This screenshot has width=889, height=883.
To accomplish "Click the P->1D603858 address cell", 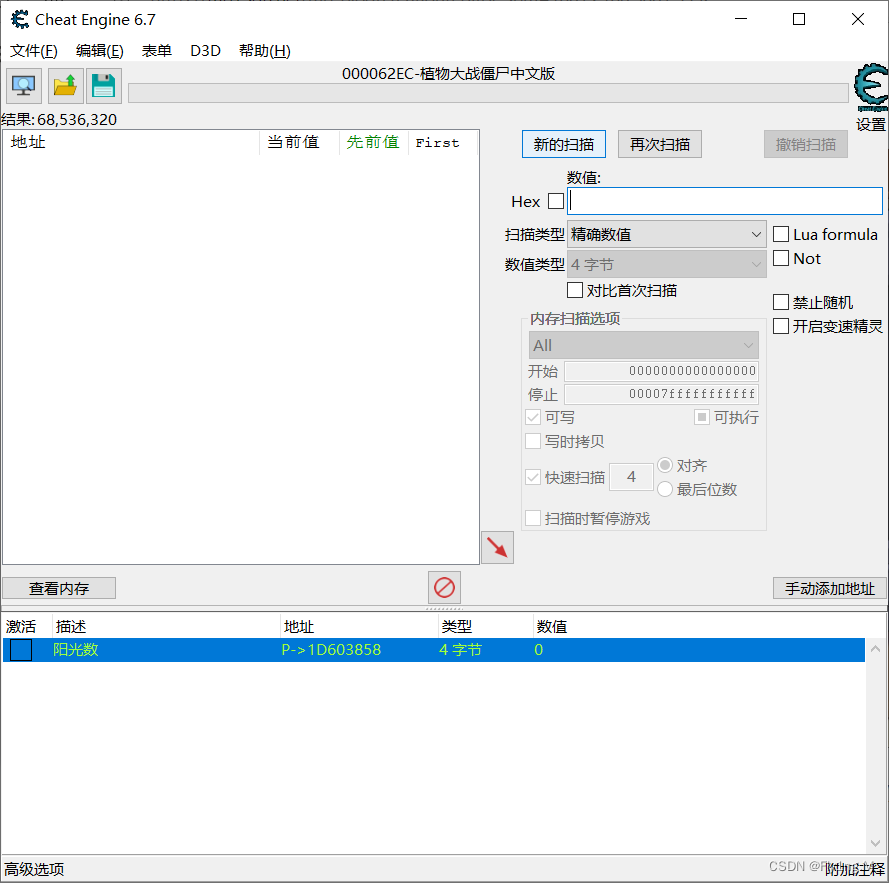I will [x=331, y=650].
